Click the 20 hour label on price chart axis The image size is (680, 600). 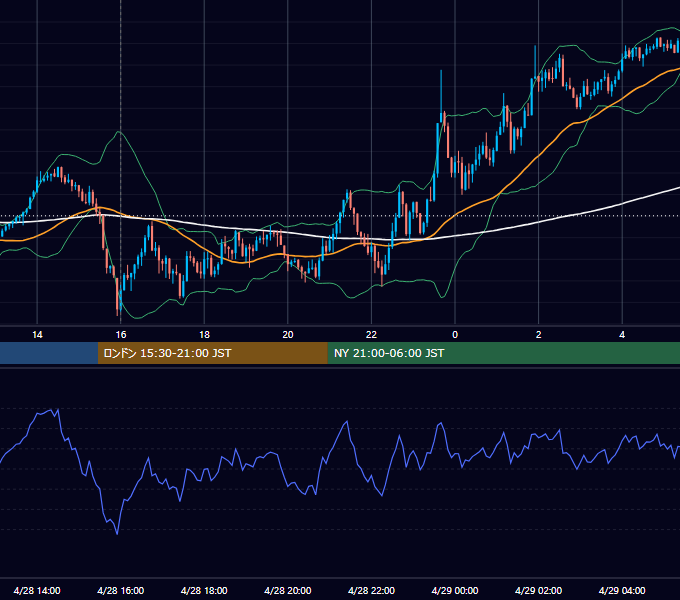pyautogui.click(x=288, y=335)
